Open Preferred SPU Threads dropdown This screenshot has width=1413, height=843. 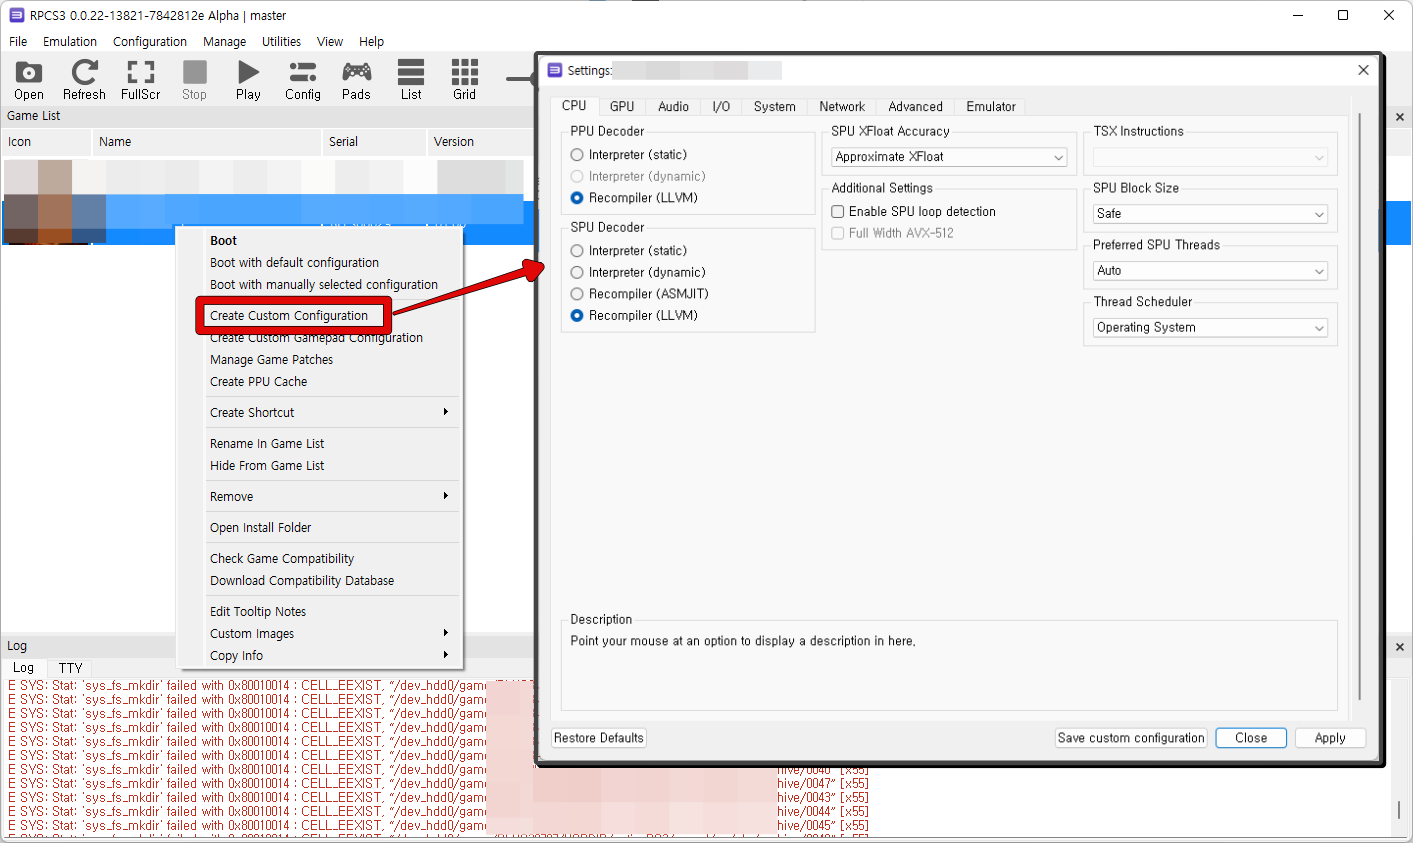point(1210,271)
